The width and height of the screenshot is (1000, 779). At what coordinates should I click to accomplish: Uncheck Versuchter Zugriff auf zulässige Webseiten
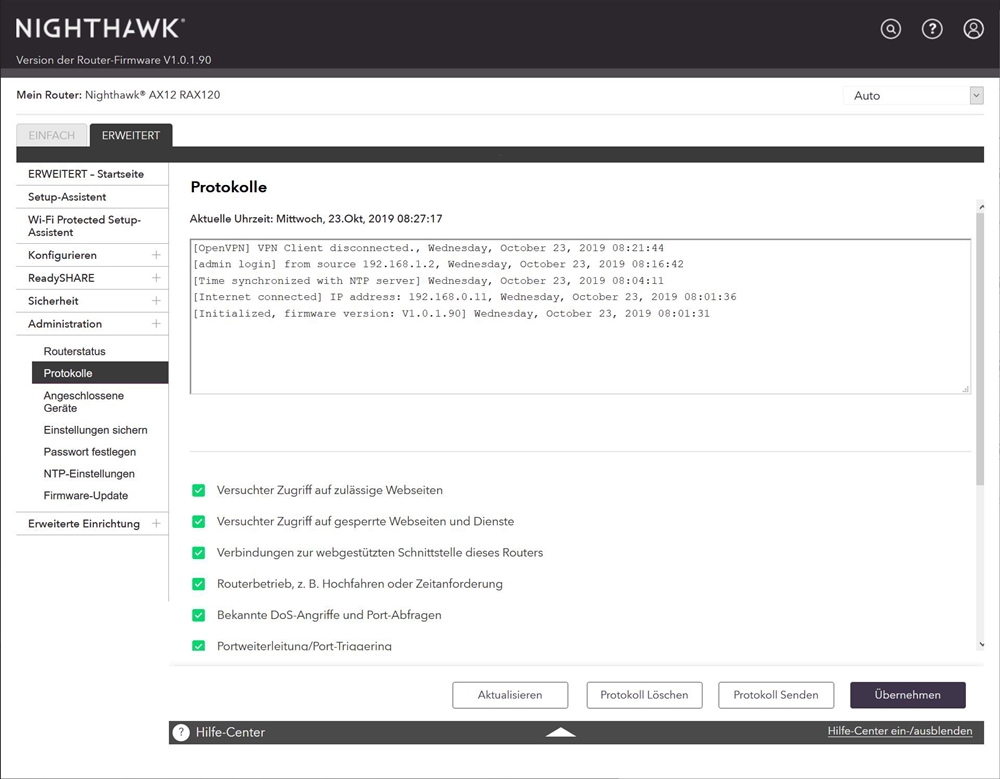click(198, 490)
